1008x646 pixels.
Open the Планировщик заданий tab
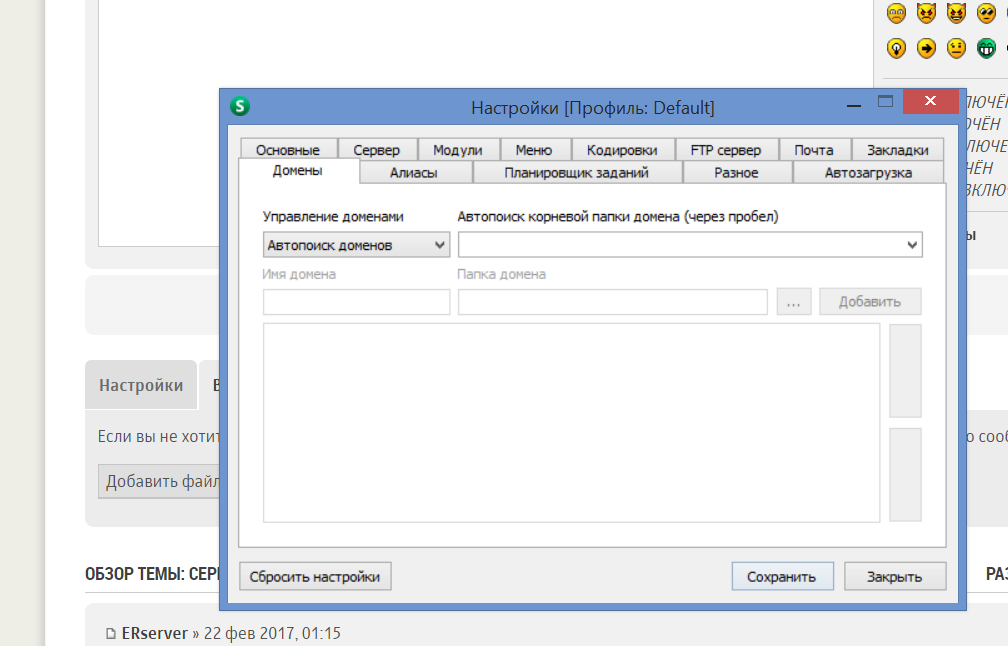tap(576, 173)
